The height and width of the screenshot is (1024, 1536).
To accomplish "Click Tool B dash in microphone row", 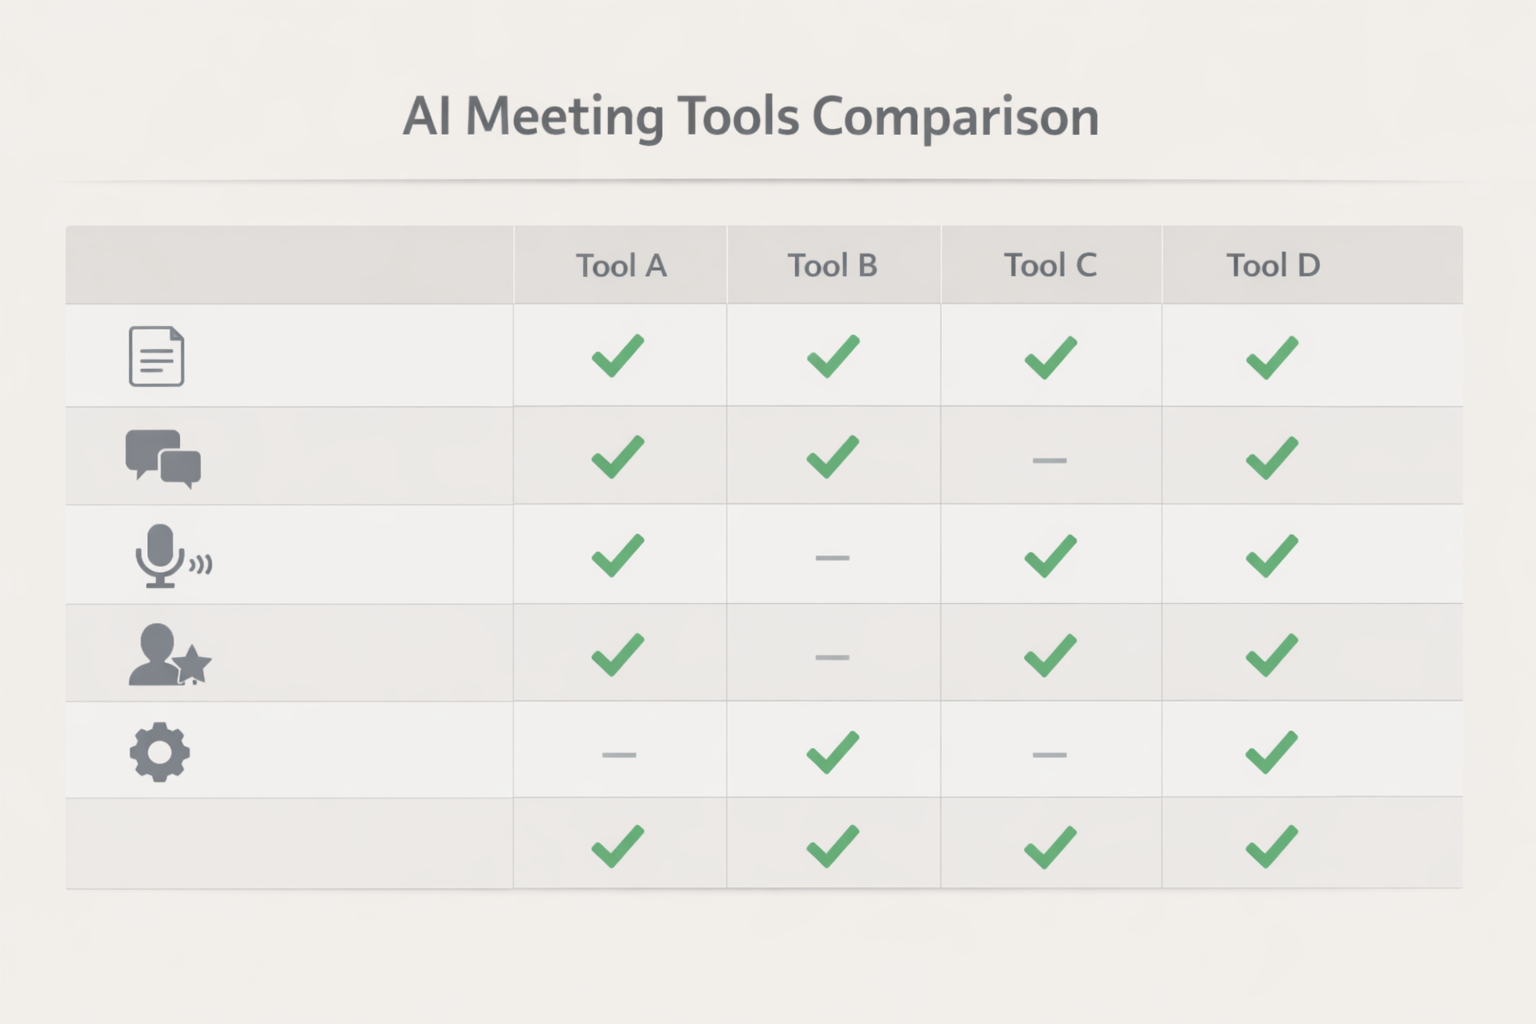I will pos(832,558).
